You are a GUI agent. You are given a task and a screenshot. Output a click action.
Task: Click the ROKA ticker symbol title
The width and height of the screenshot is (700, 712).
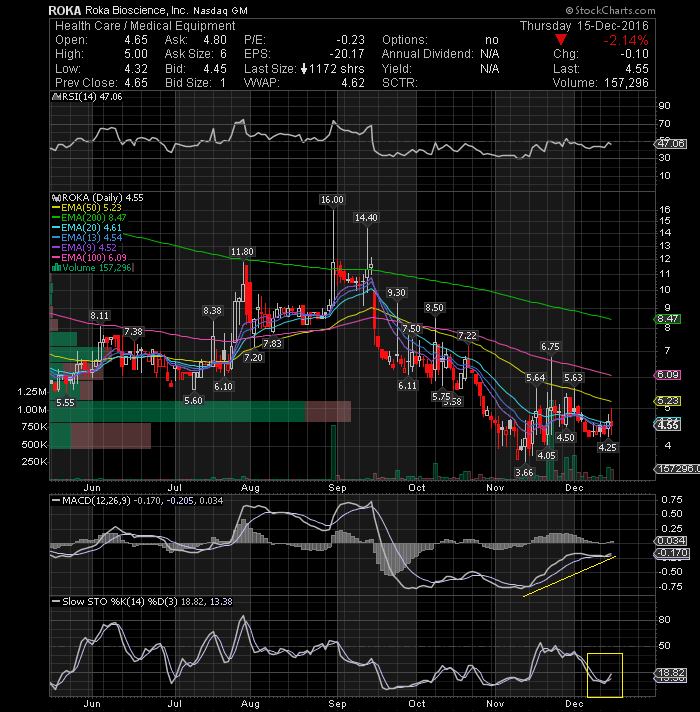click(x=65, y=10)
